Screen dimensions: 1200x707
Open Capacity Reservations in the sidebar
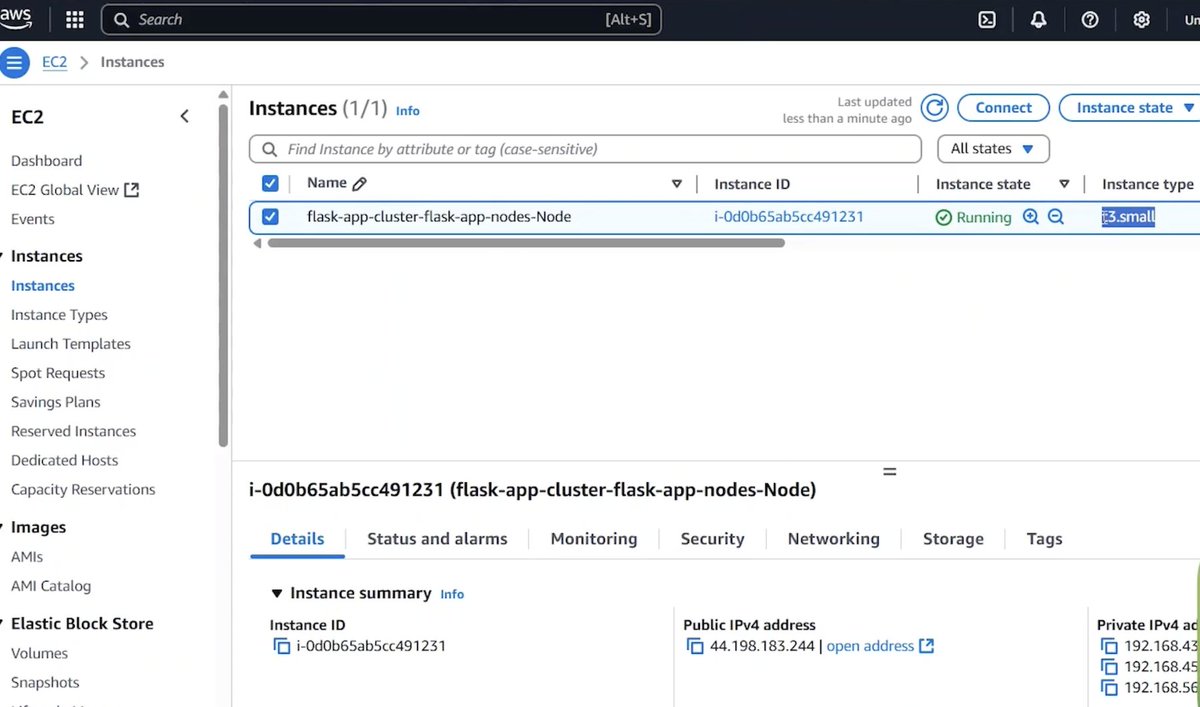click(83, 489)
